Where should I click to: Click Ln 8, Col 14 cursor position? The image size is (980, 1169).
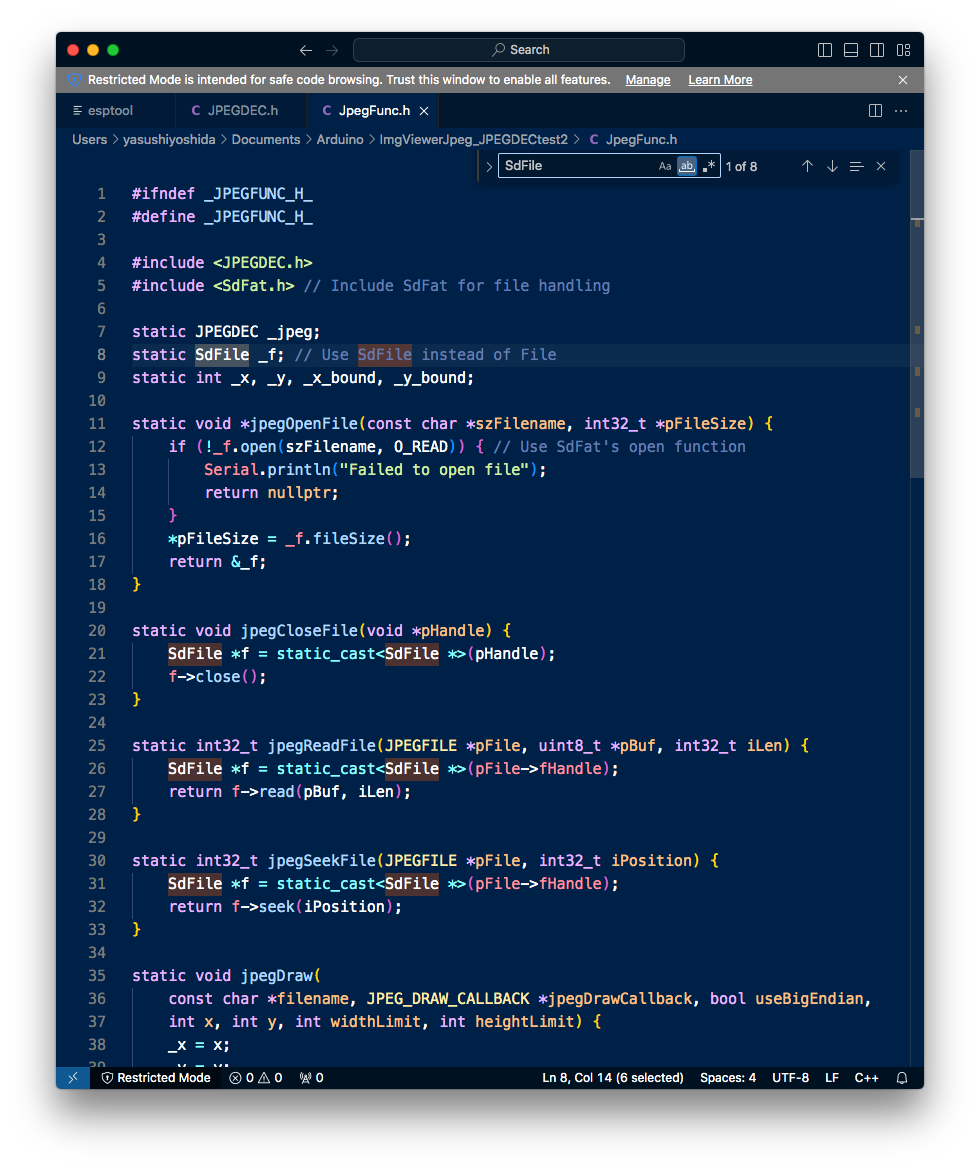[612, 1078]
